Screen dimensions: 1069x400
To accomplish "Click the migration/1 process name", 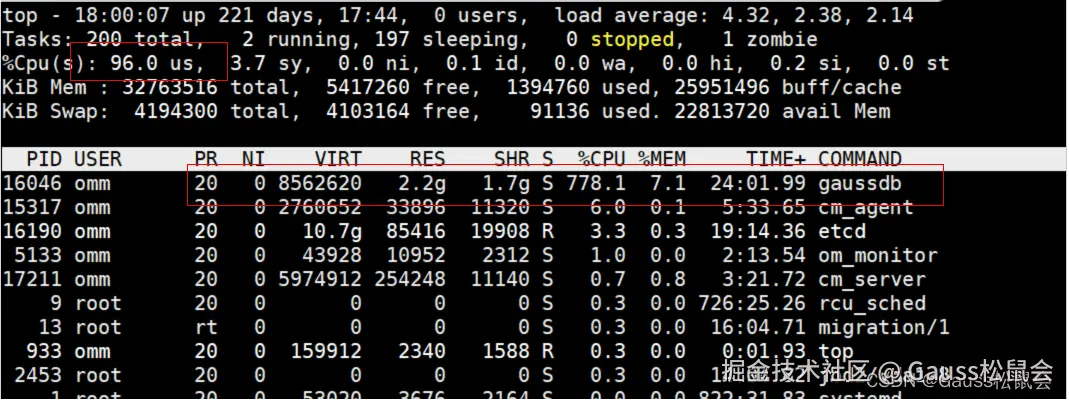I will (x=884, y=327).
